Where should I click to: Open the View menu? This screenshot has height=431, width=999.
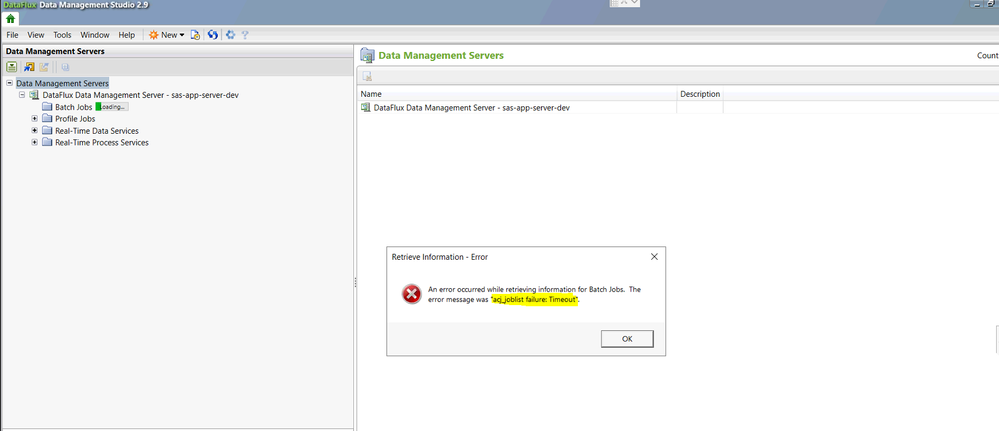coord(36,35)
